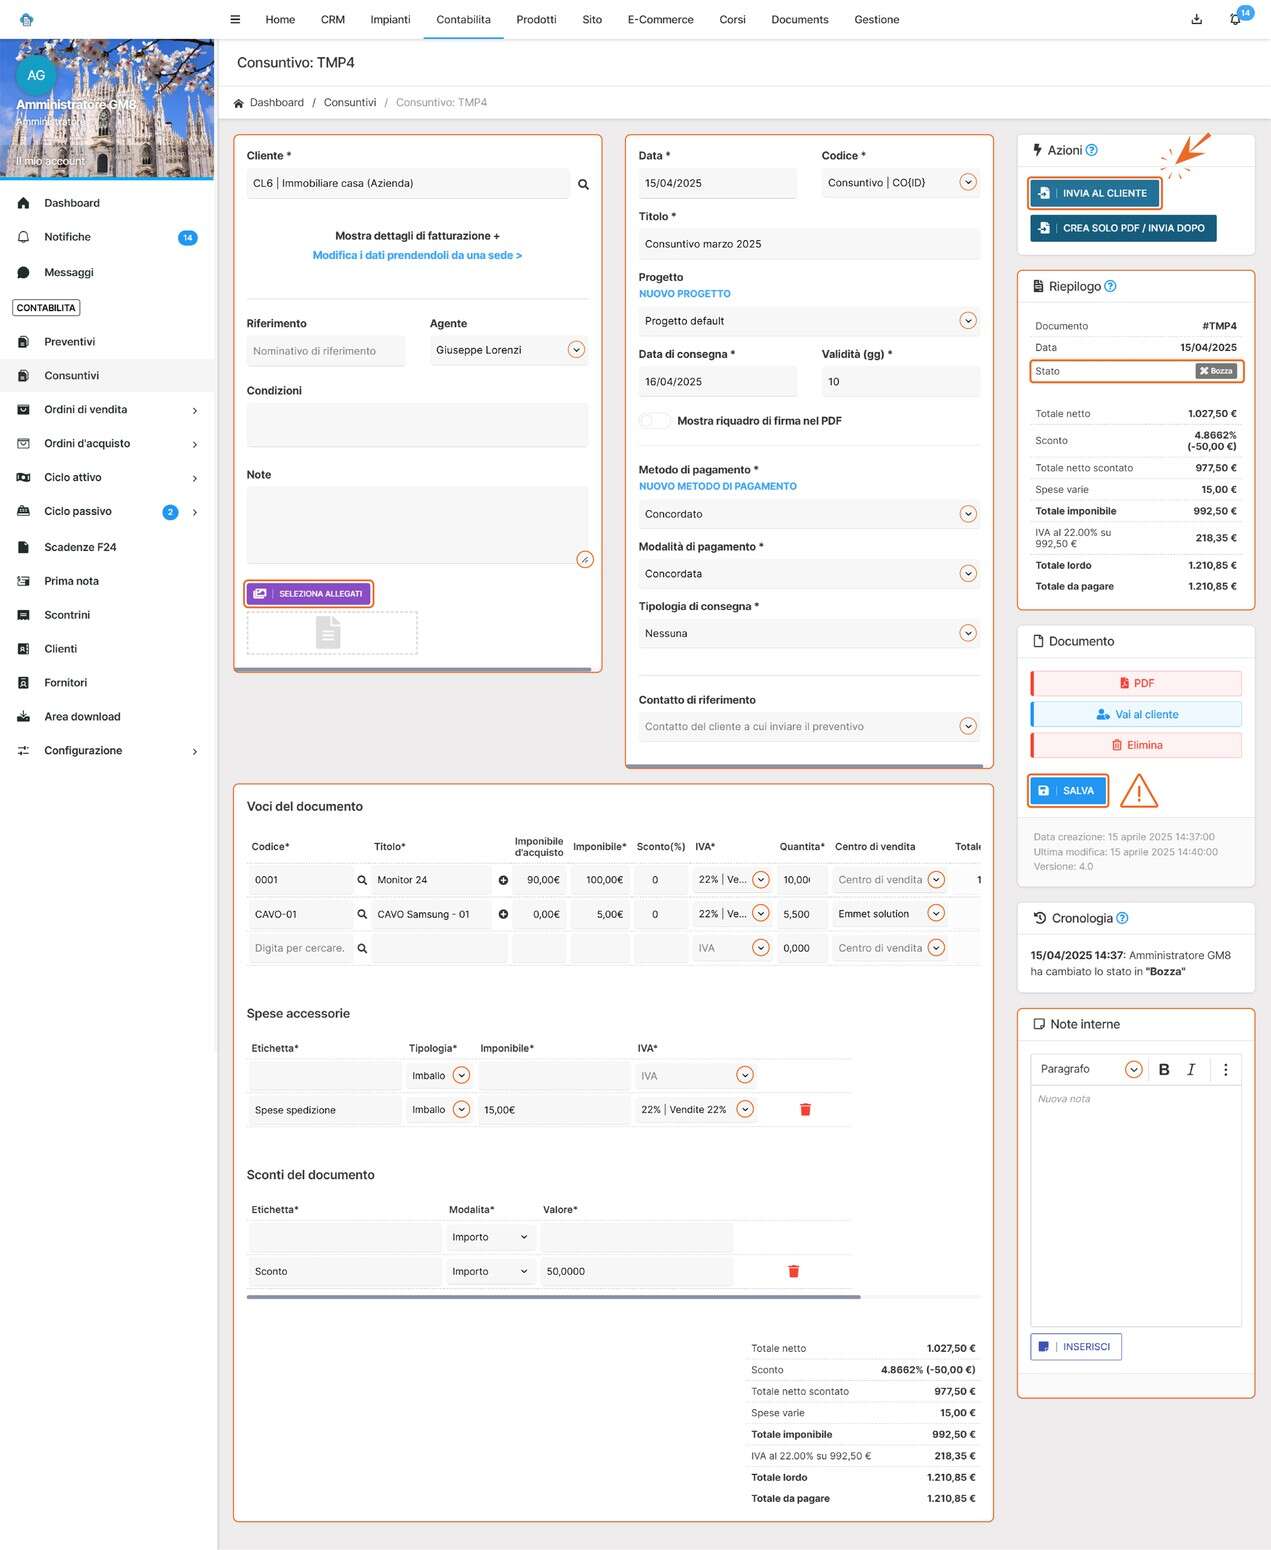Enable the signature box in PDF toggle
Image resolution: width=1271 pixels, height=1550 pixels.
[x=655, y=421]
